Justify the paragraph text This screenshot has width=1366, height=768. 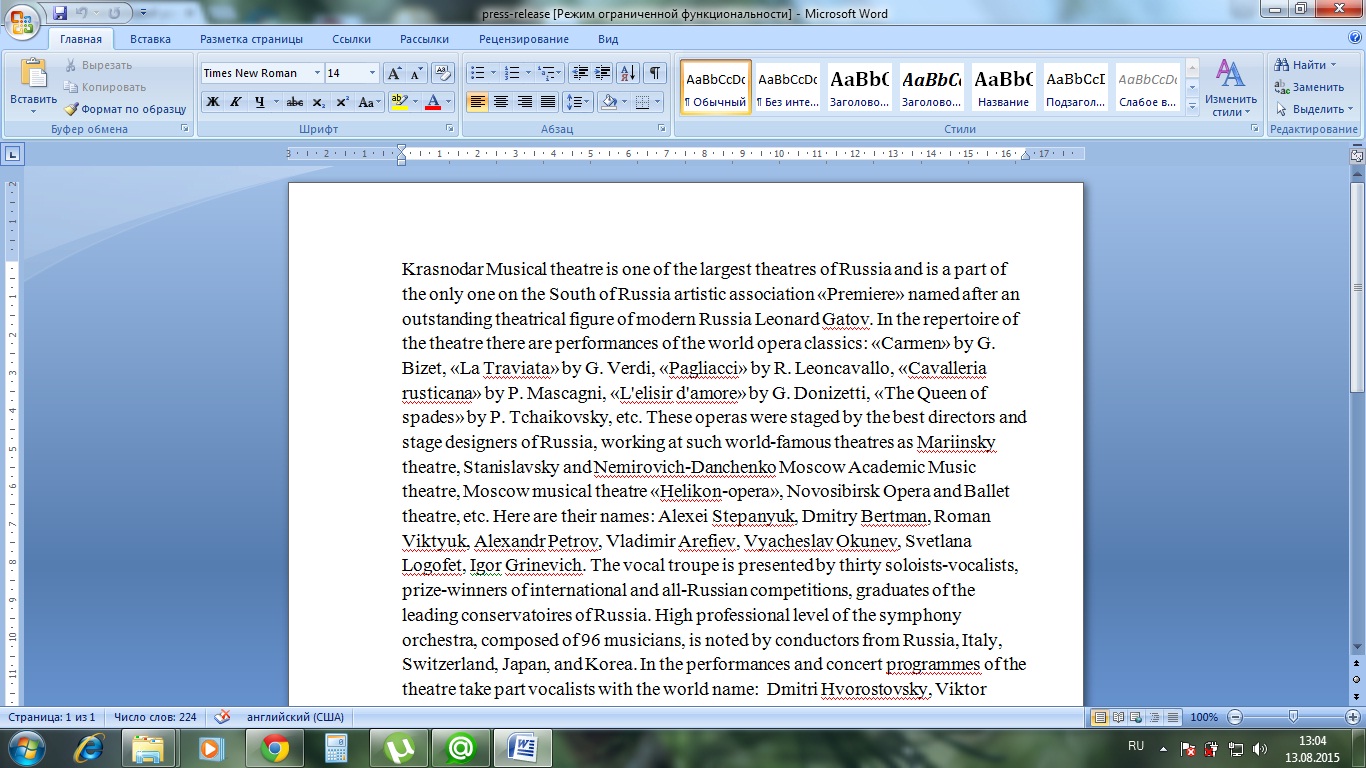click(548, 102)
